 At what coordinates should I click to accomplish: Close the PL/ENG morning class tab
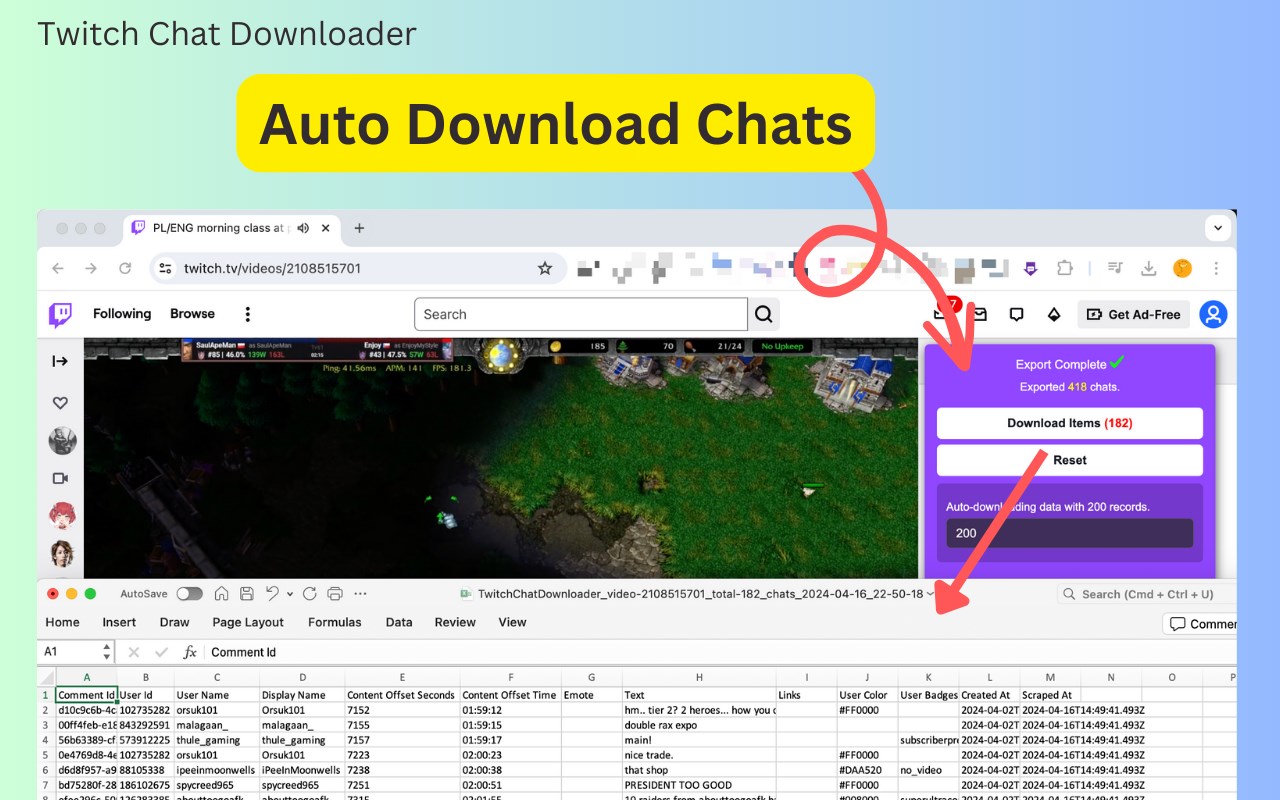coord(325,228)
